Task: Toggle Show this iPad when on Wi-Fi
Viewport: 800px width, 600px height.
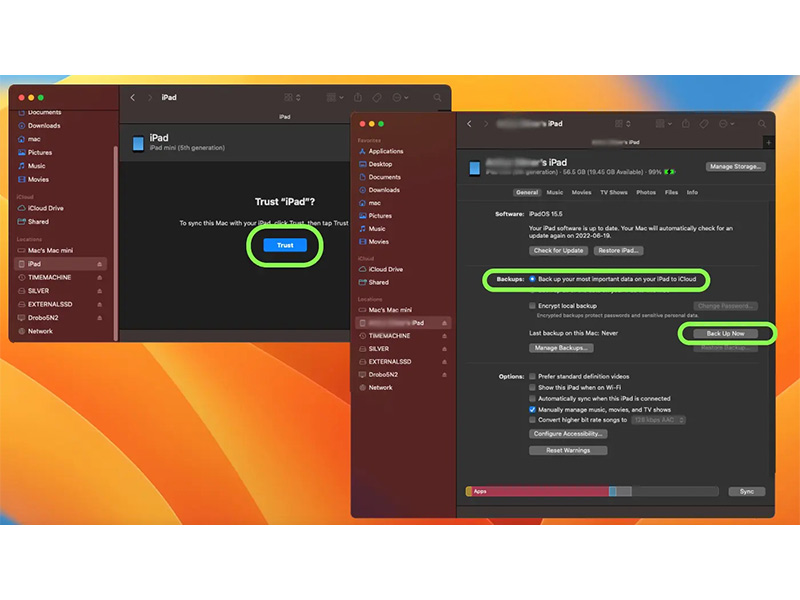Action: coord(532,387)
